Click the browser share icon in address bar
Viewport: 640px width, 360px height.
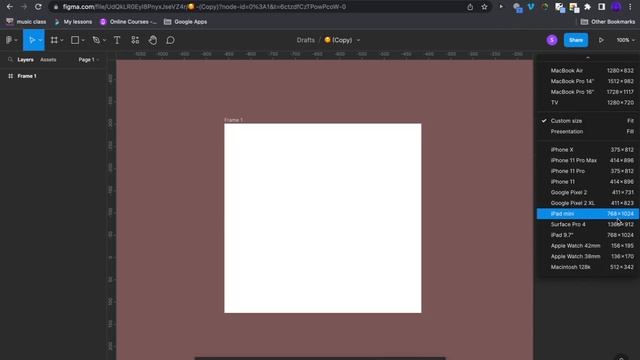(470, 7)
